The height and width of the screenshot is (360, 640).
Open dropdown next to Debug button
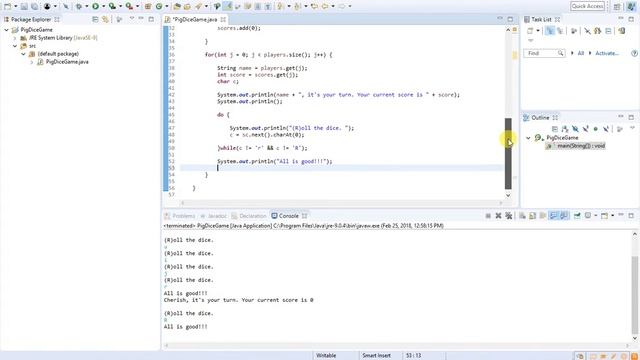[x=87, y=6]
